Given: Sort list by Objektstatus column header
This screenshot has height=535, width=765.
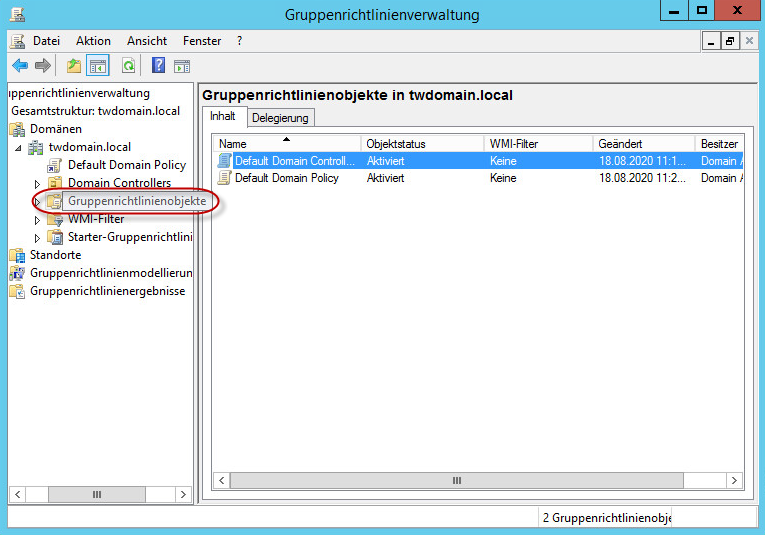Looking at the screenshot, I should [x=422, y=144].
